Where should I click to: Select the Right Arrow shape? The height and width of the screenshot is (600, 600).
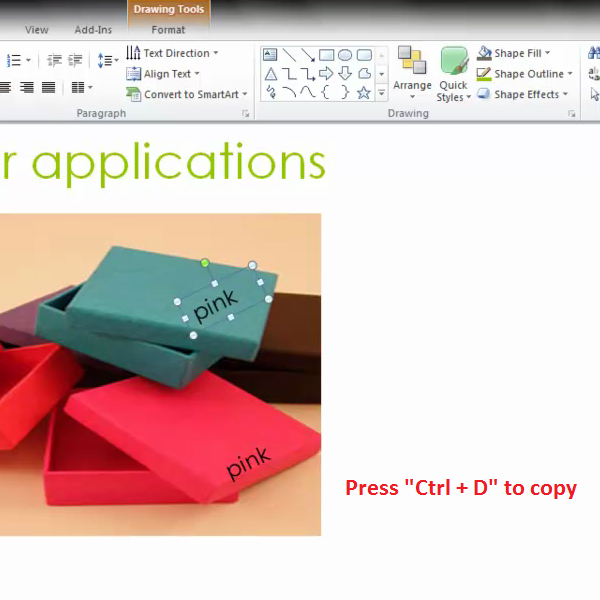[326, 73]
